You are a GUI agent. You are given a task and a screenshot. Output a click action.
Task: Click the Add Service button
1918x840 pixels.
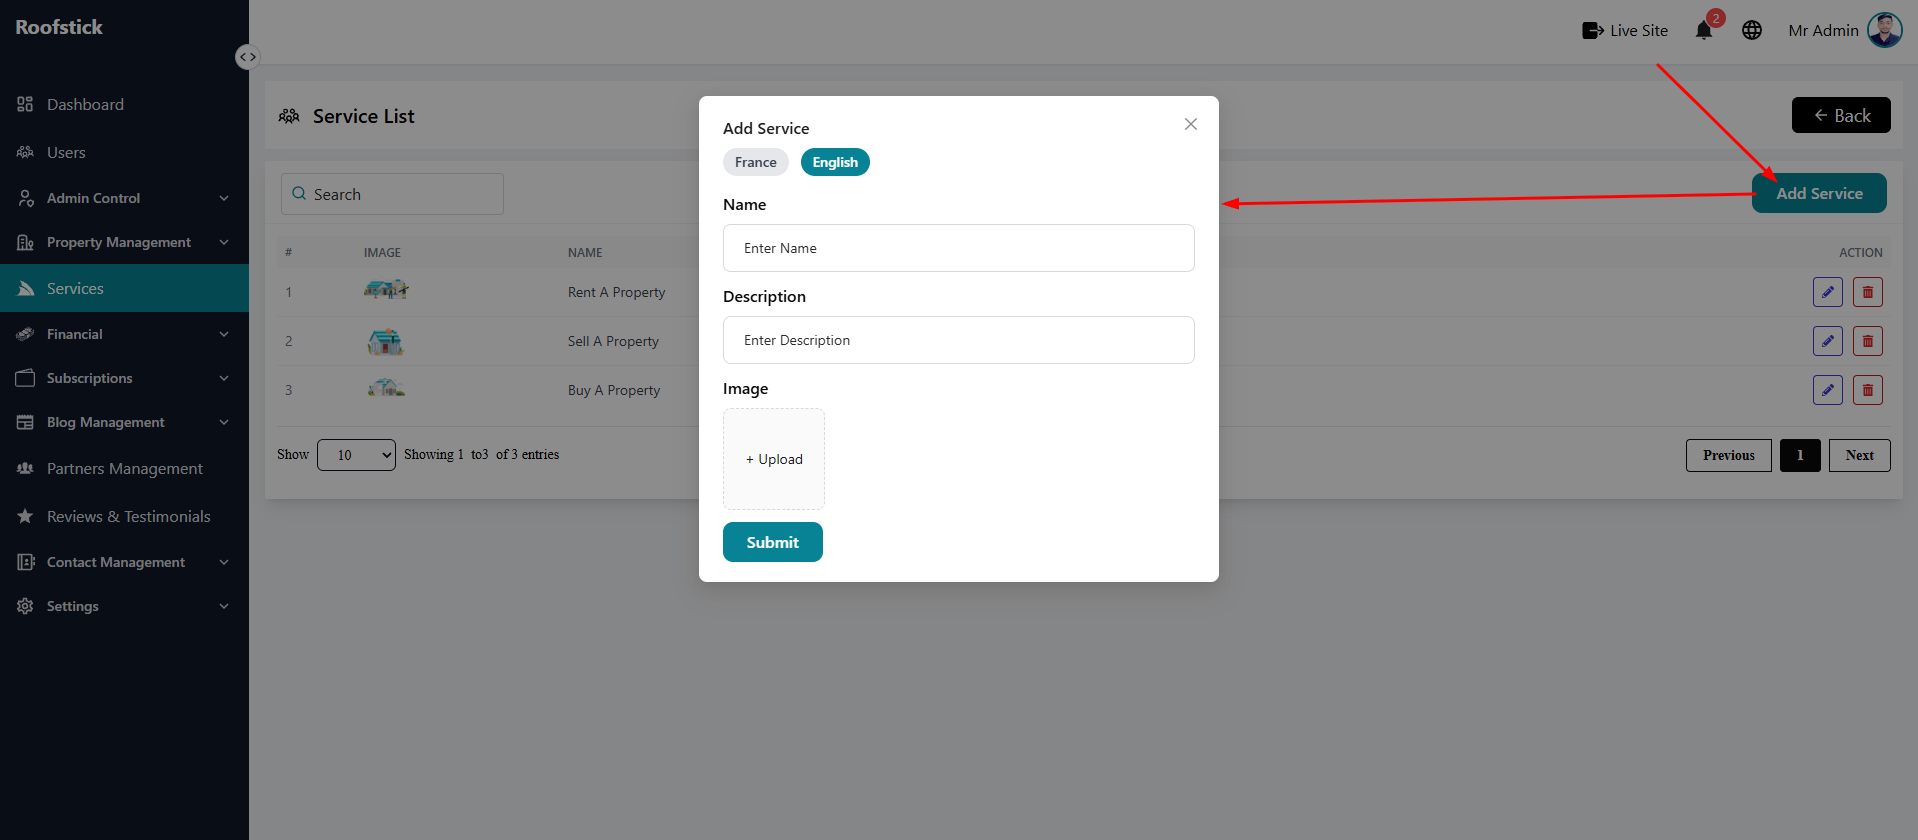pyautogui.click(x=1819, y=193)
